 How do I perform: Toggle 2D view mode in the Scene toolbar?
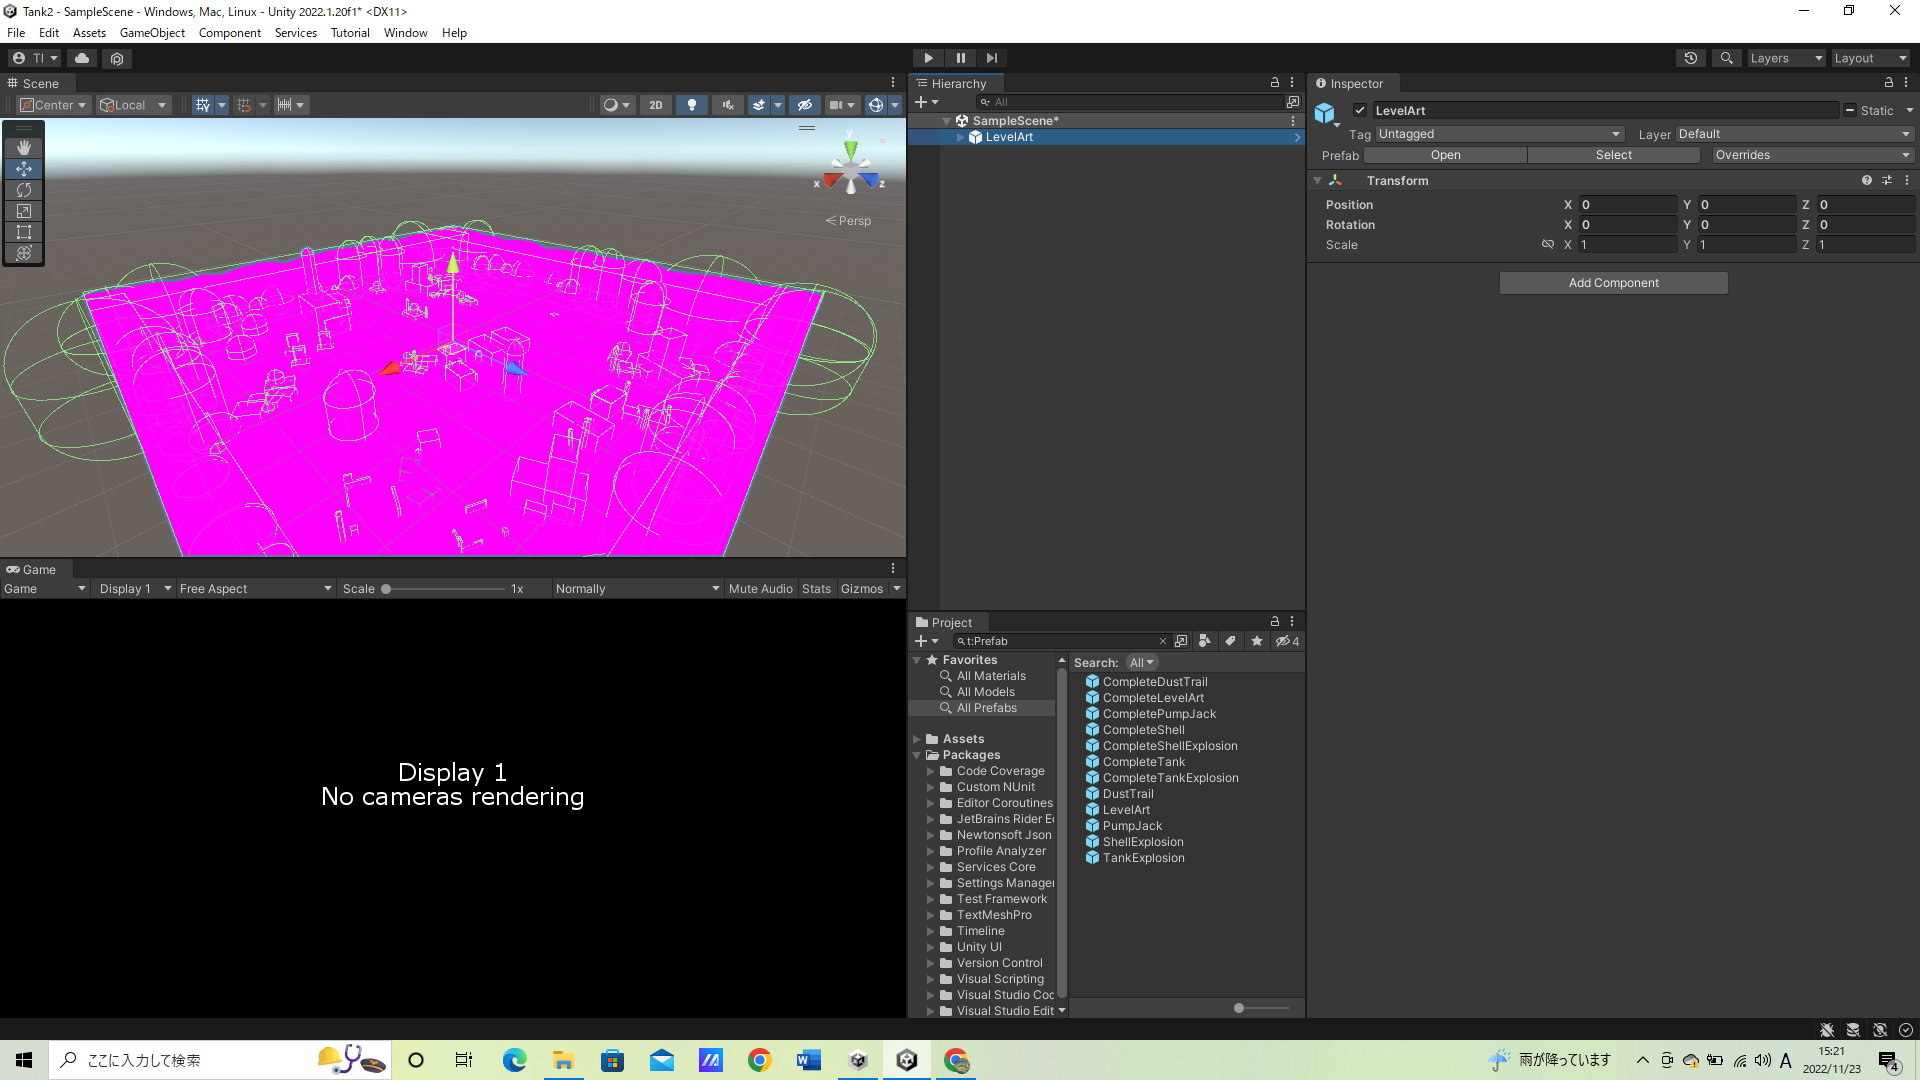click(656, 105)
